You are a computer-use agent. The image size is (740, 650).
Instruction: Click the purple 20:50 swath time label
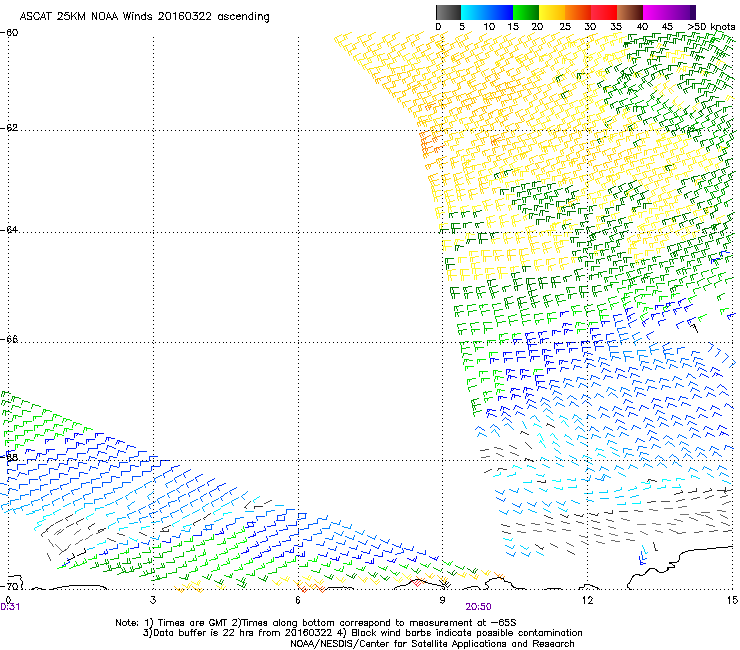click(479, 607)
